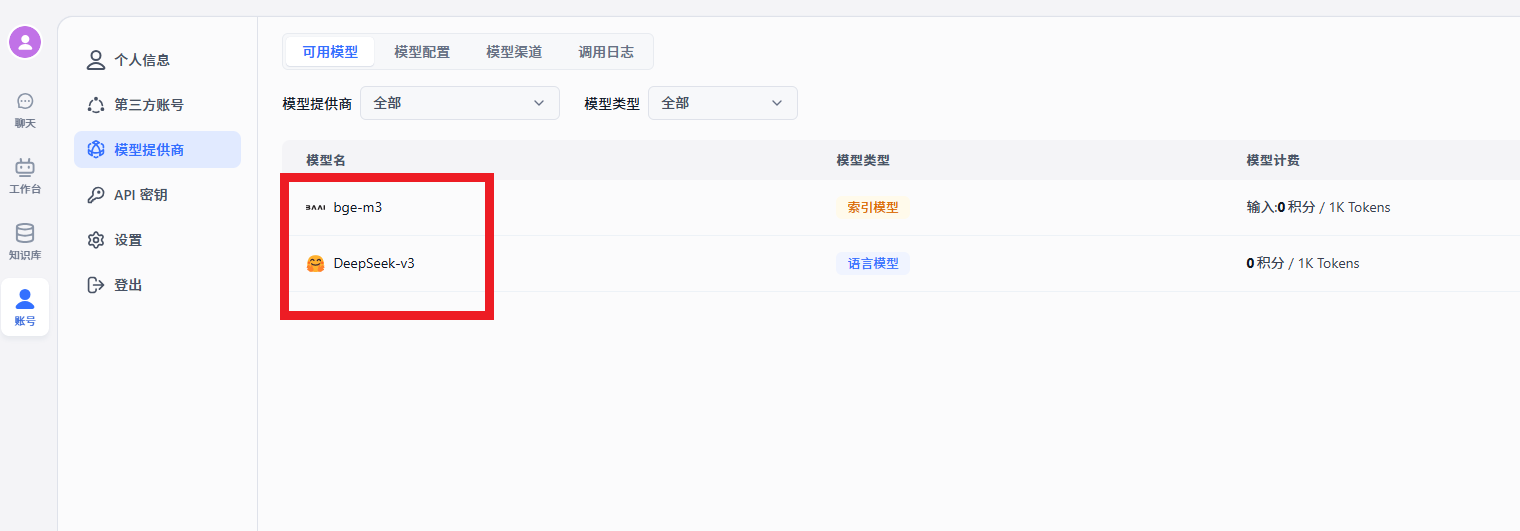Screen dimensions: 1520x531
Task: Click the DeepSeek-v3 model name
Action: [374, 264]
